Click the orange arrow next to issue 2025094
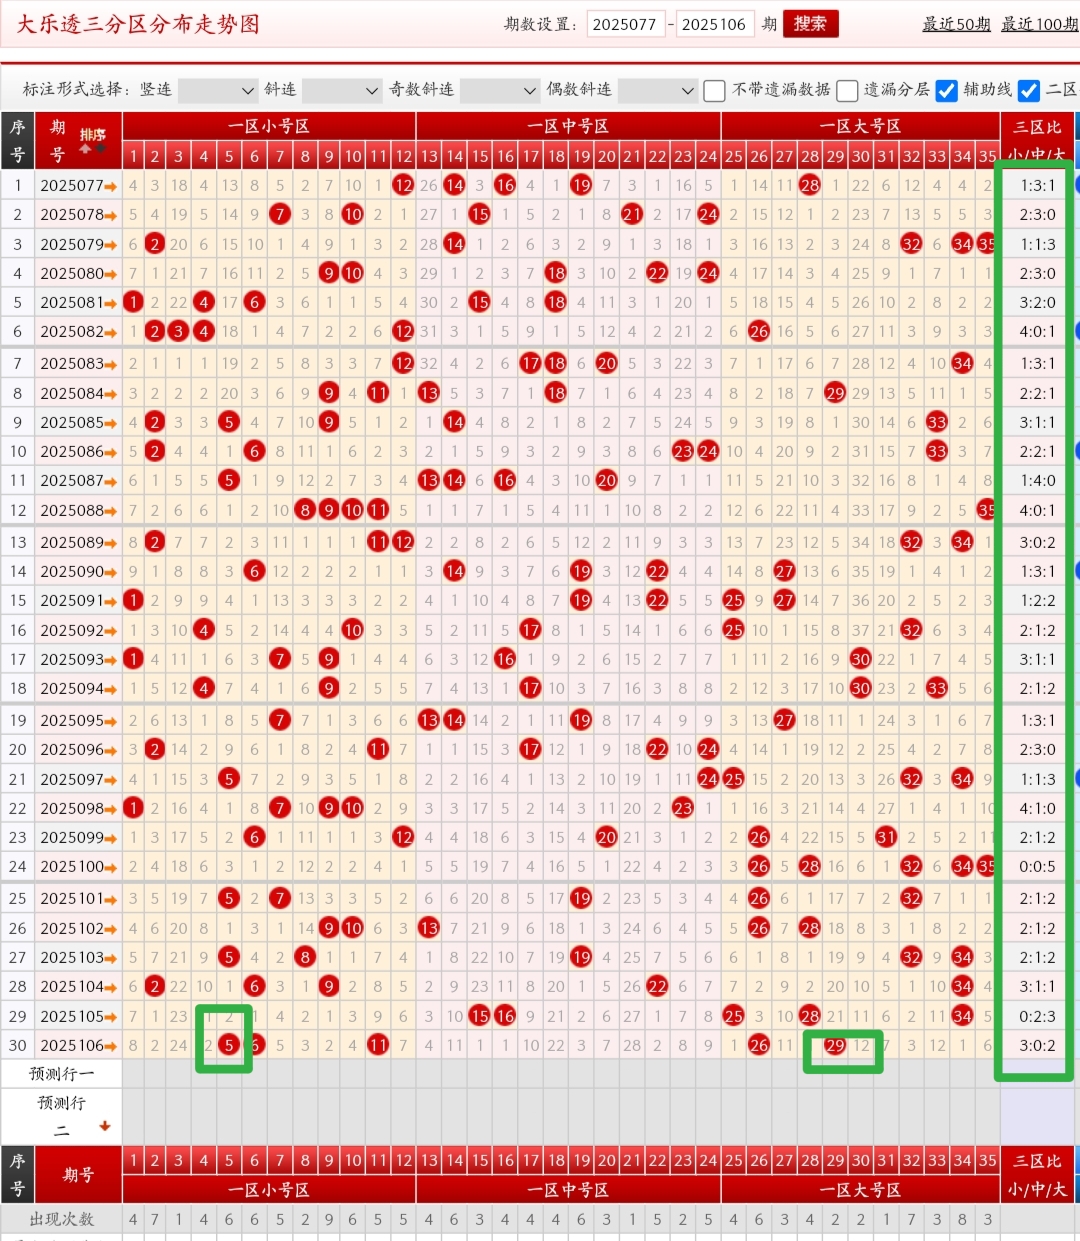1080x1241 pixels. (x=110, y=689)
